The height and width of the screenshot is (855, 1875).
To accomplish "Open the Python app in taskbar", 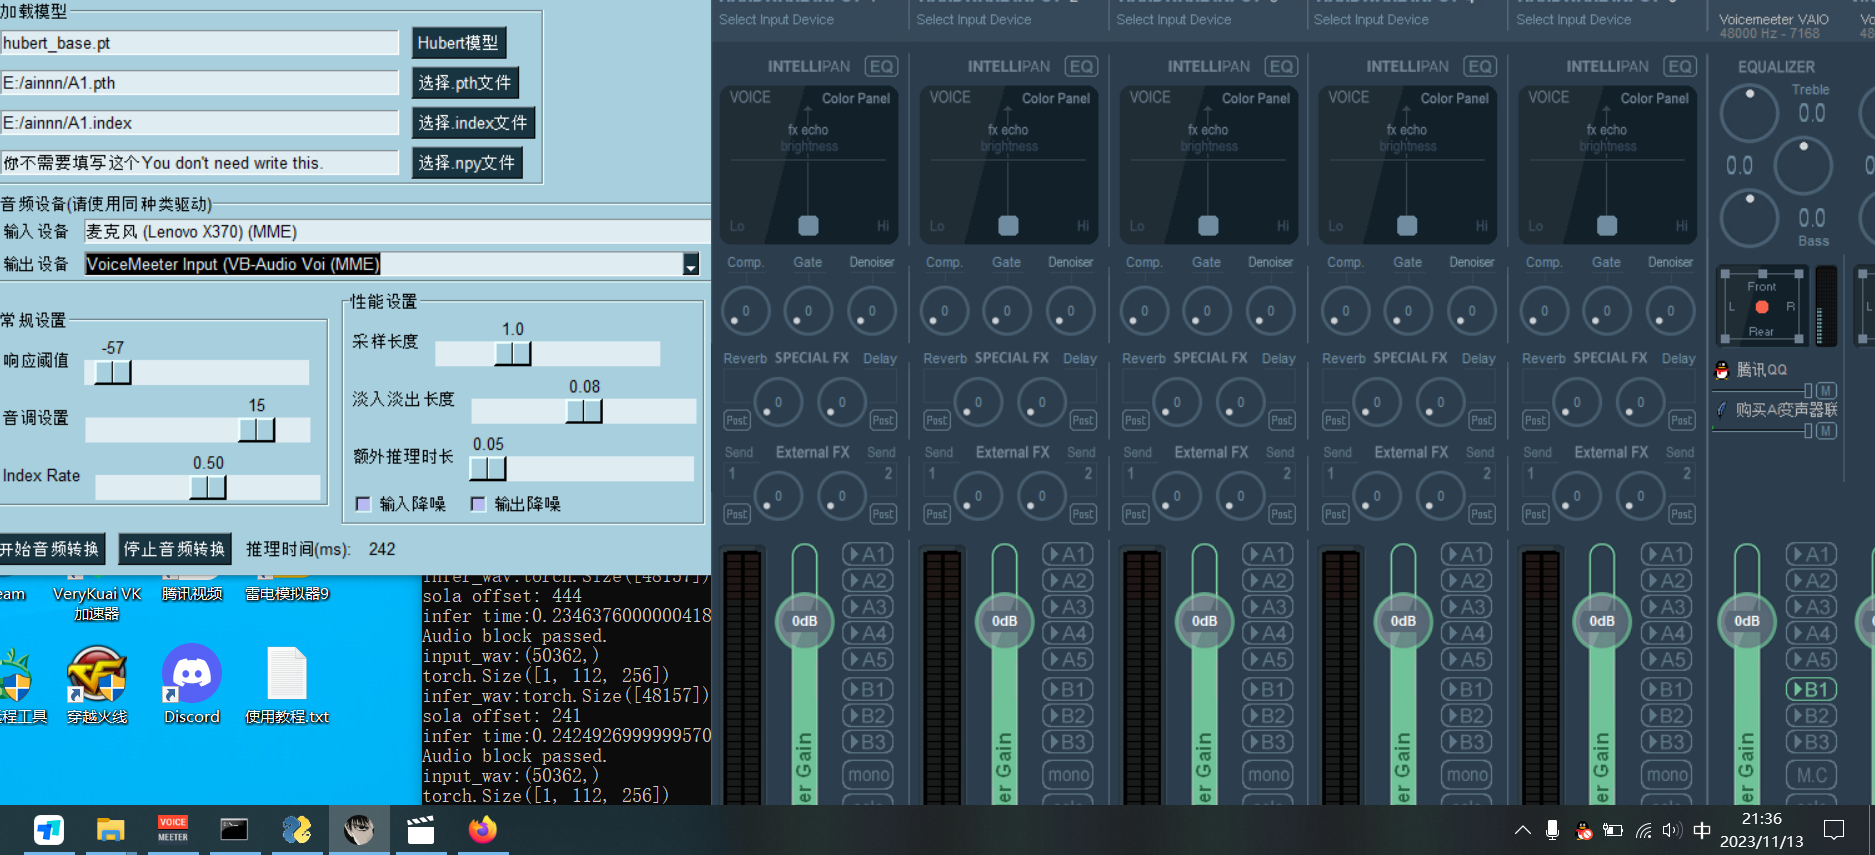I will click(297, 830).
